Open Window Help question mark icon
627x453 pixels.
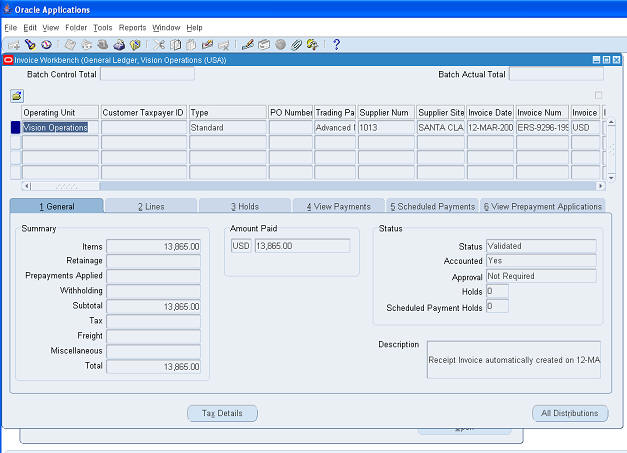coord(336,44)
